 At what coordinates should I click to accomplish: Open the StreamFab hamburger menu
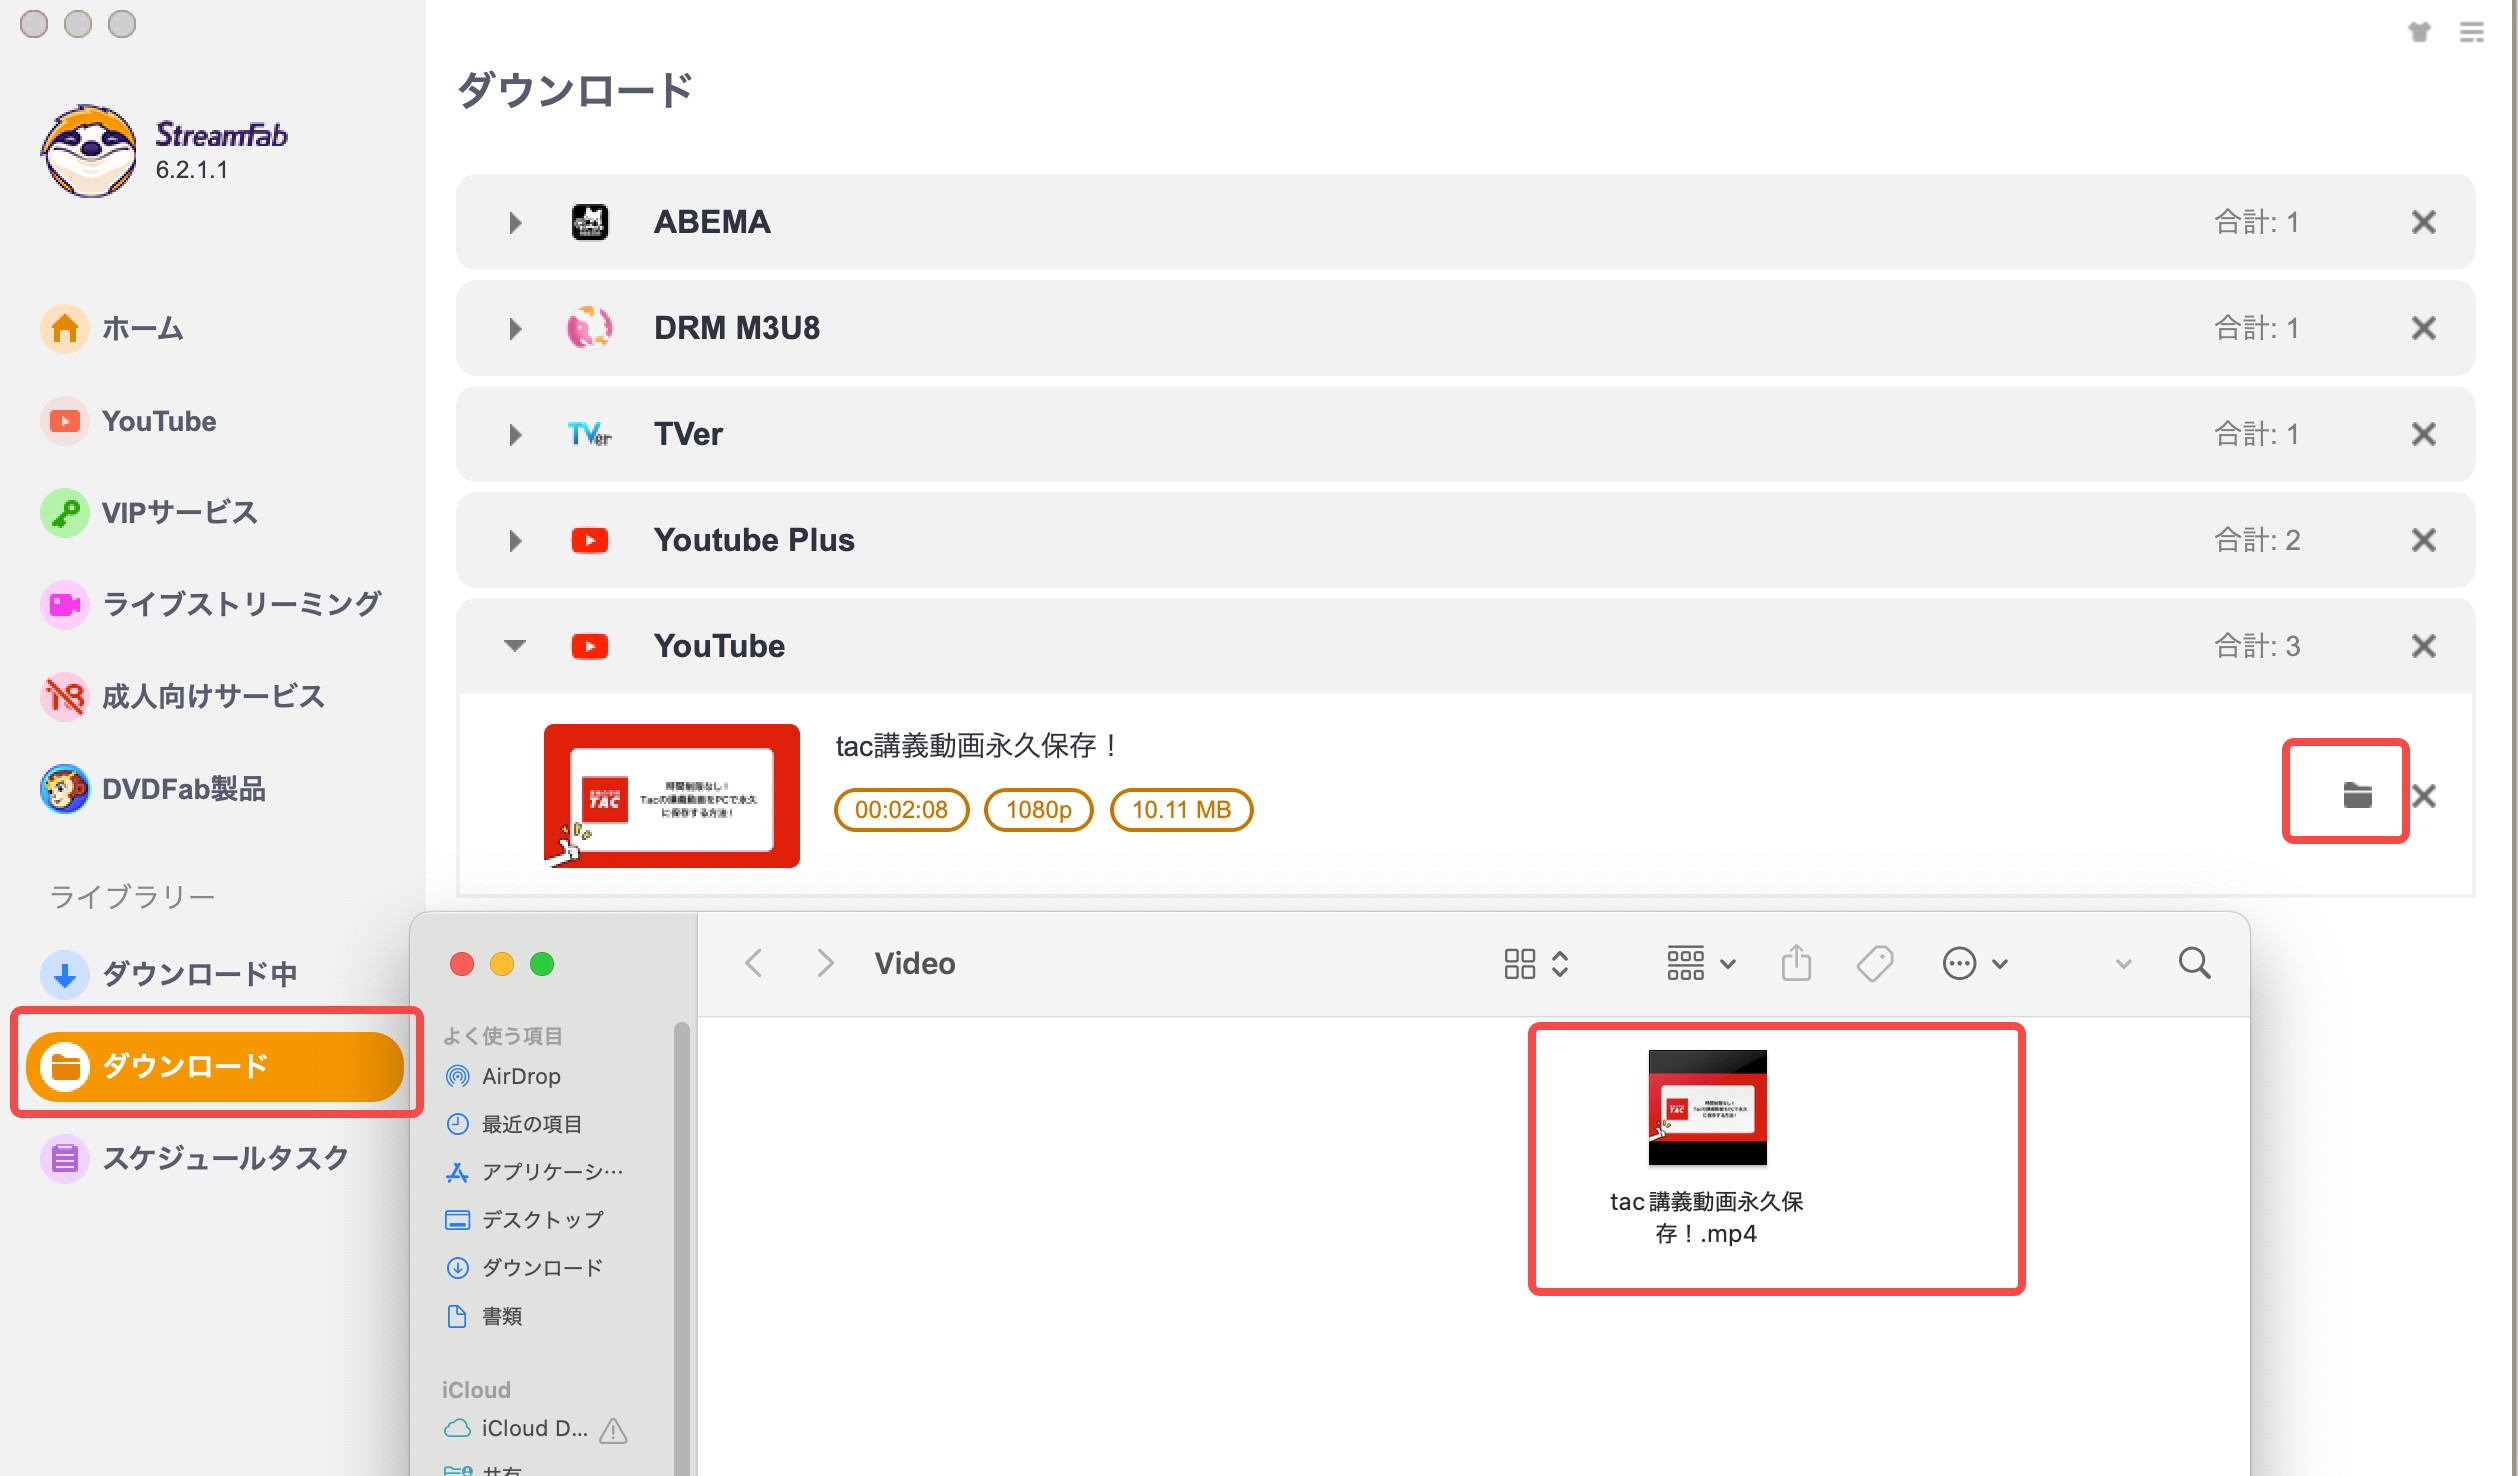(2472, 33)
